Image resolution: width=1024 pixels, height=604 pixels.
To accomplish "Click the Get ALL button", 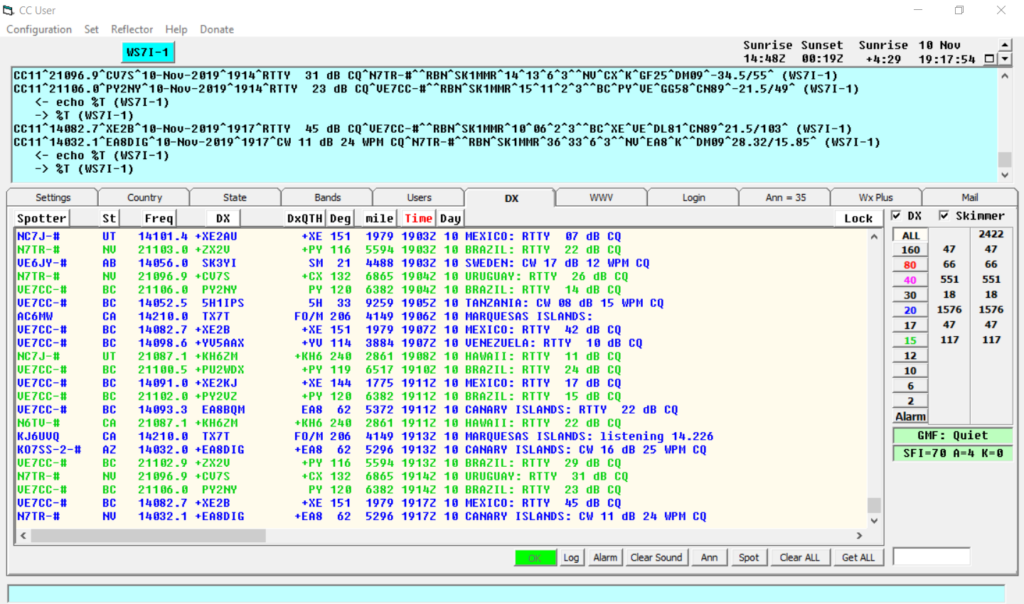I will coord(858,557).
